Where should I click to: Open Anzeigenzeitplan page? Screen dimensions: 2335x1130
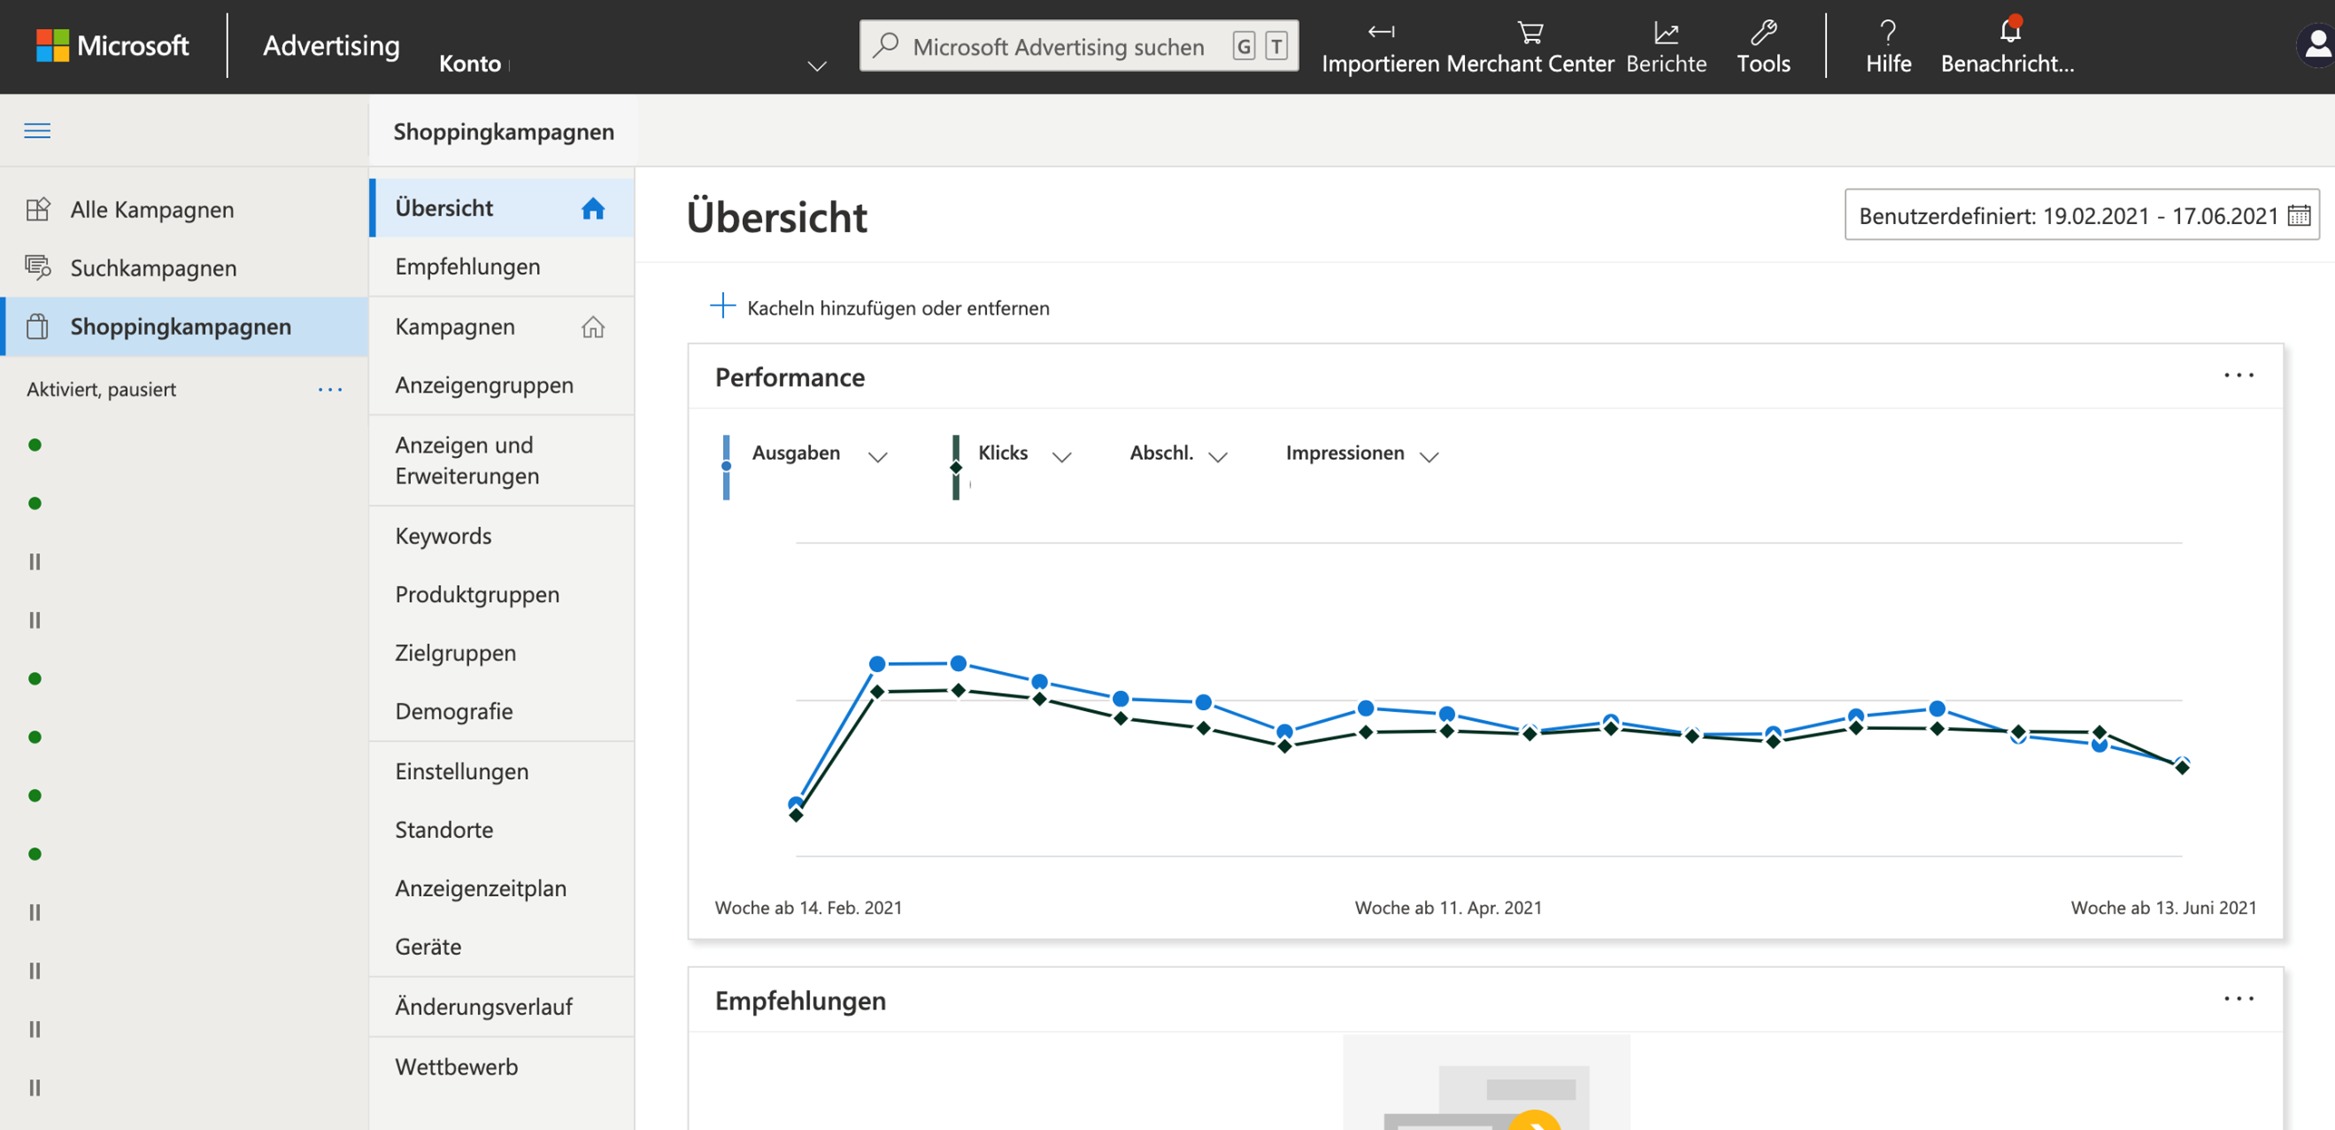(x=502, y=888)
